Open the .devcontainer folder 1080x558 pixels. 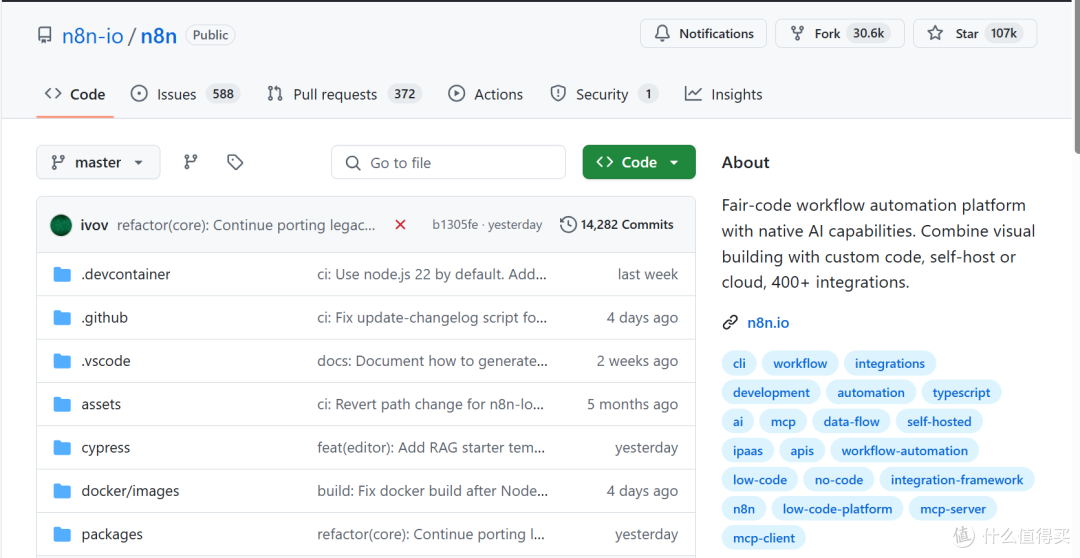[125, 274]
